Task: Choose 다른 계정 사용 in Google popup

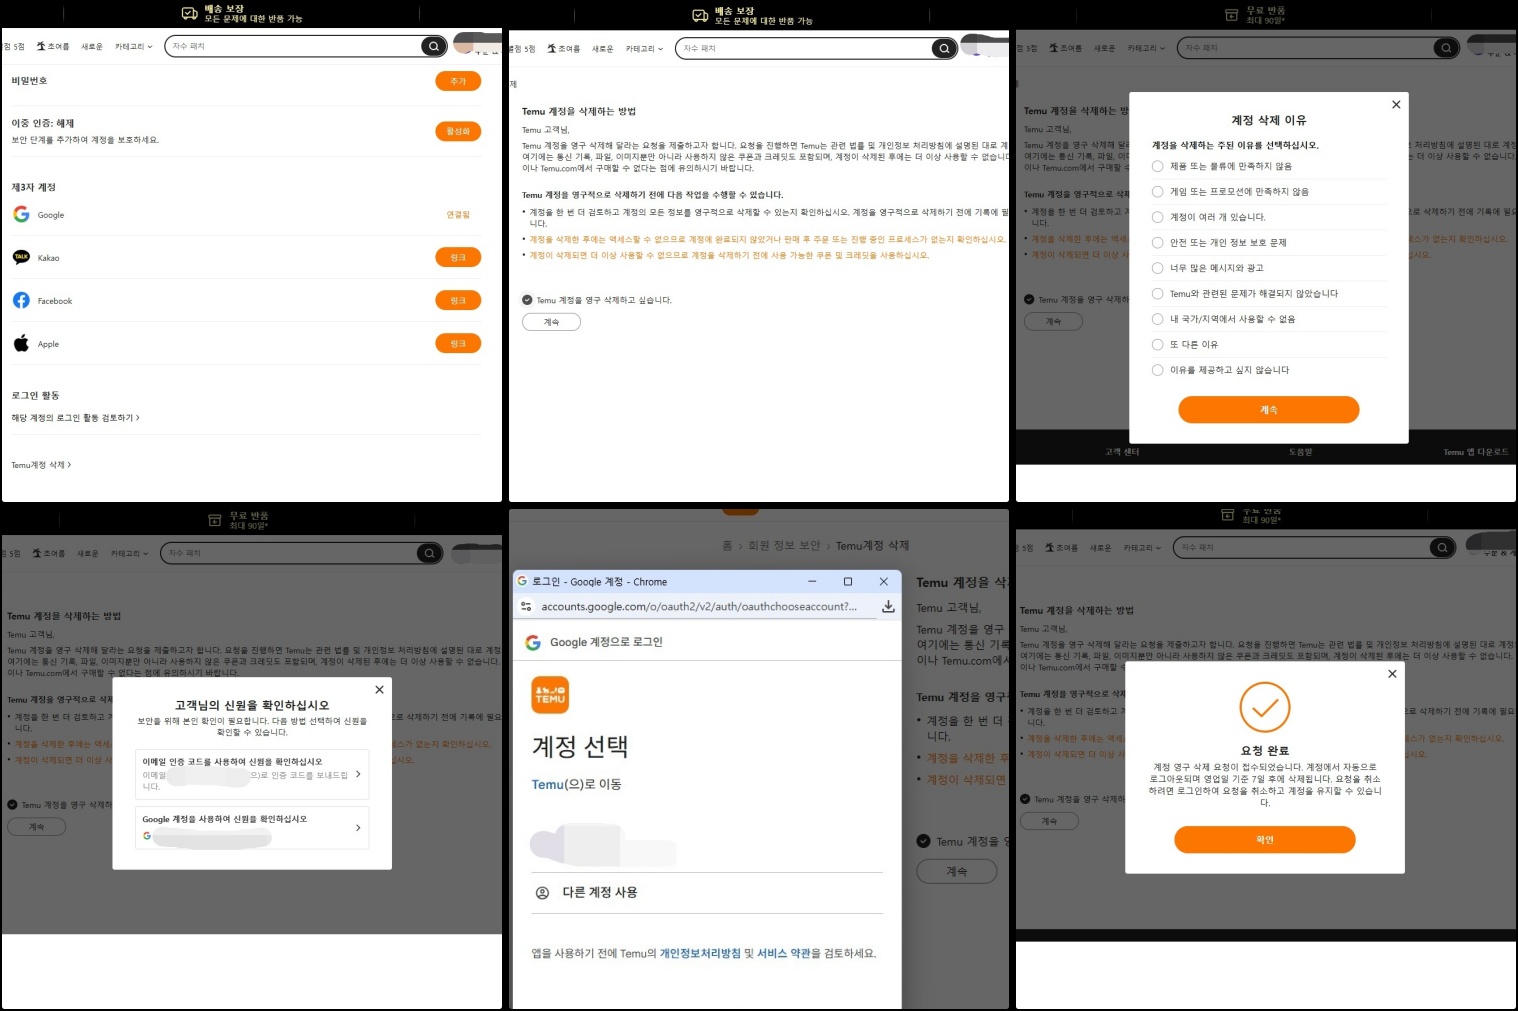Action: point(707,893)
